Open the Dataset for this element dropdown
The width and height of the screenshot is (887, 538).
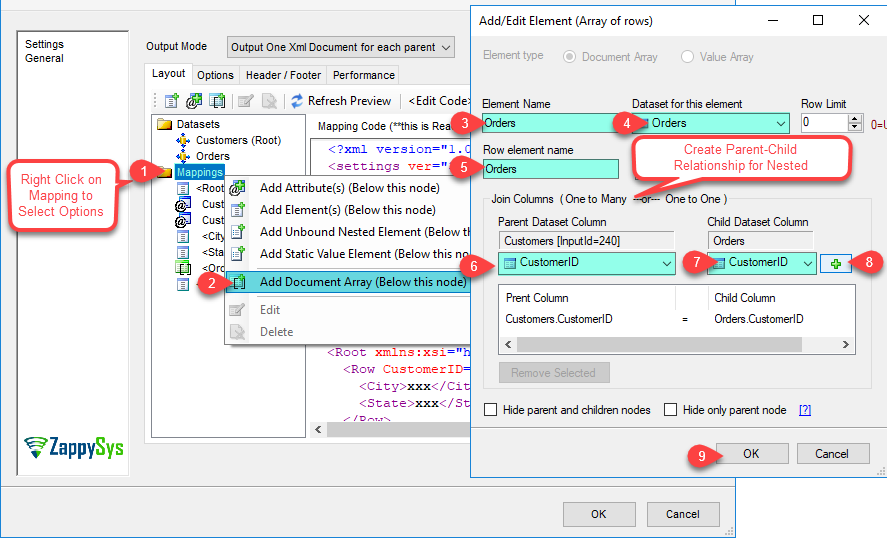click(x=781, y=123)
